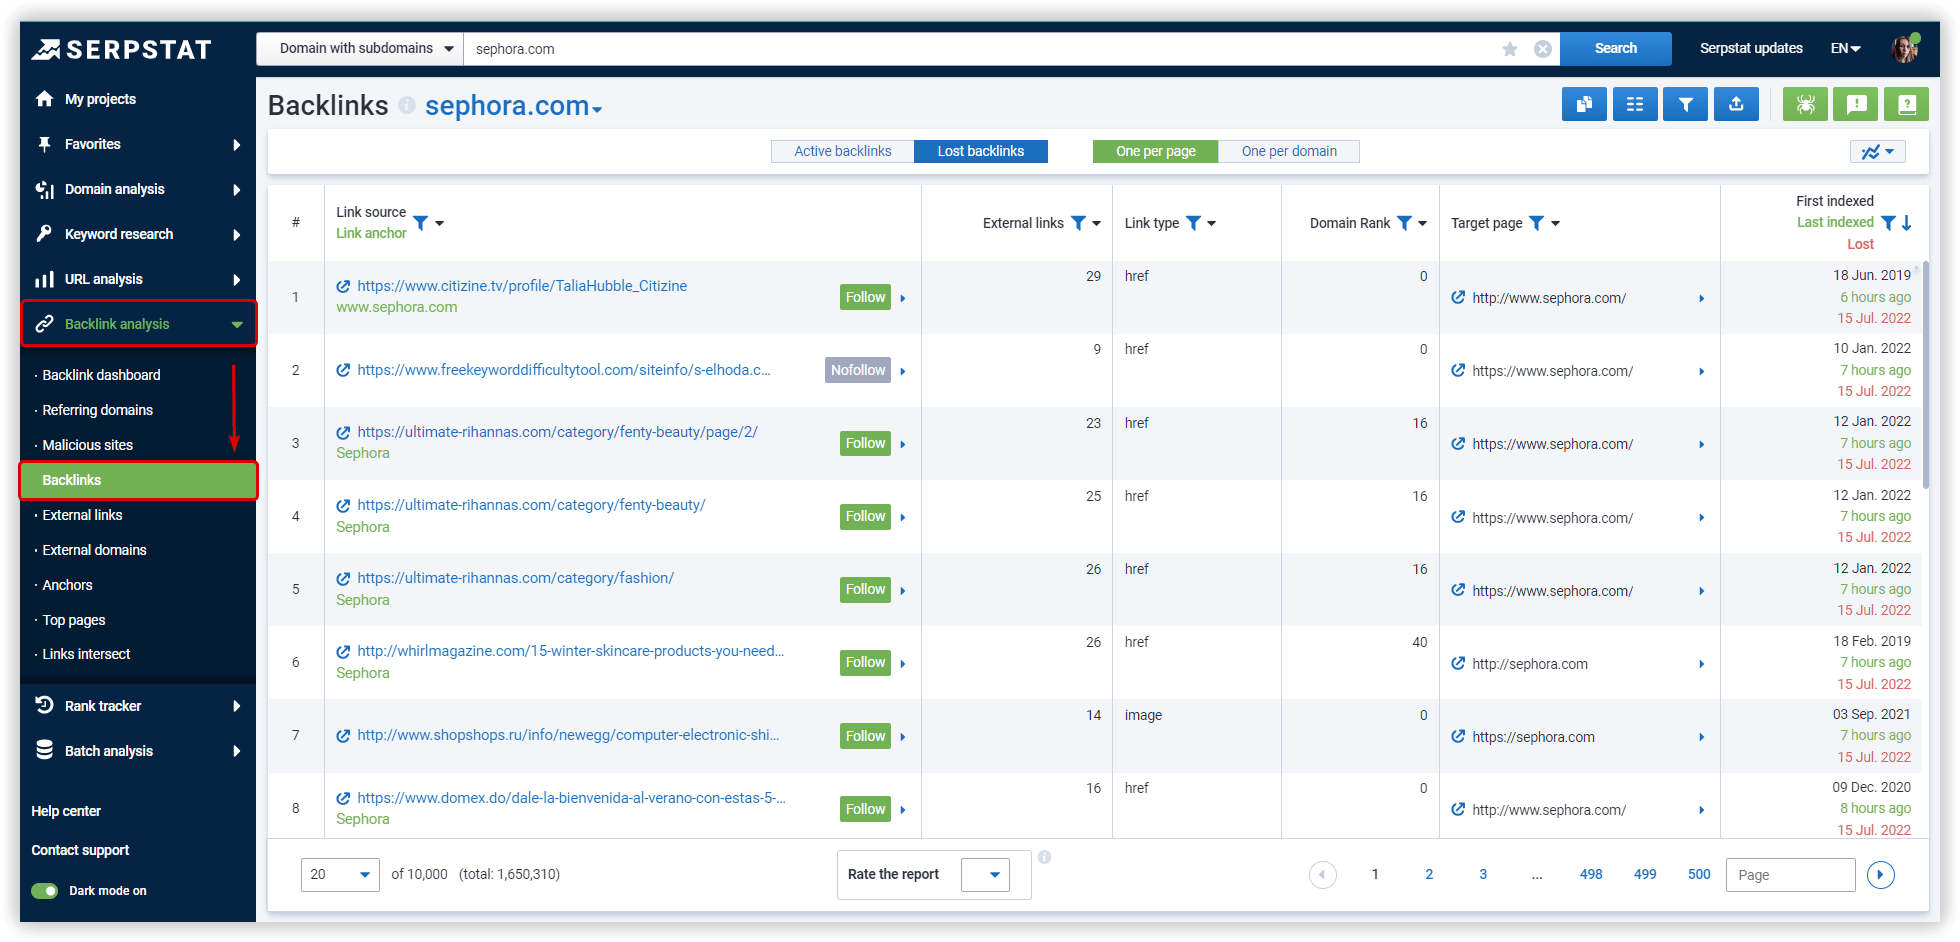
Task: Click the list columns settings icon
Action: point(1635,104)
